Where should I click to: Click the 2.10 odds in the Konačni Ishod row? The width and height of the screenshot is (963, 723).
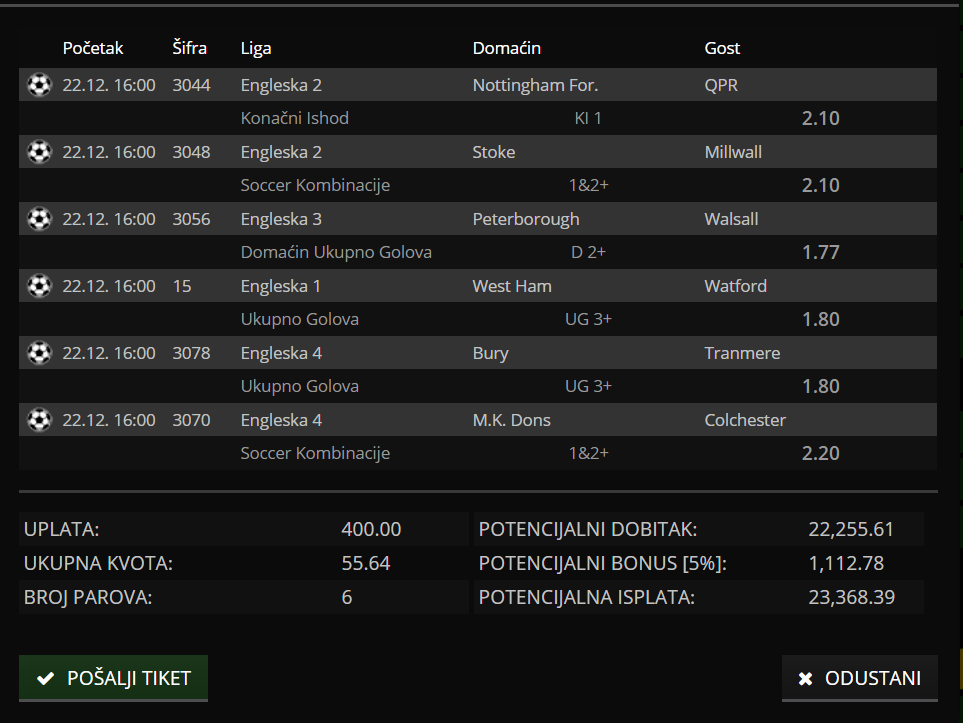click(821, 118)
